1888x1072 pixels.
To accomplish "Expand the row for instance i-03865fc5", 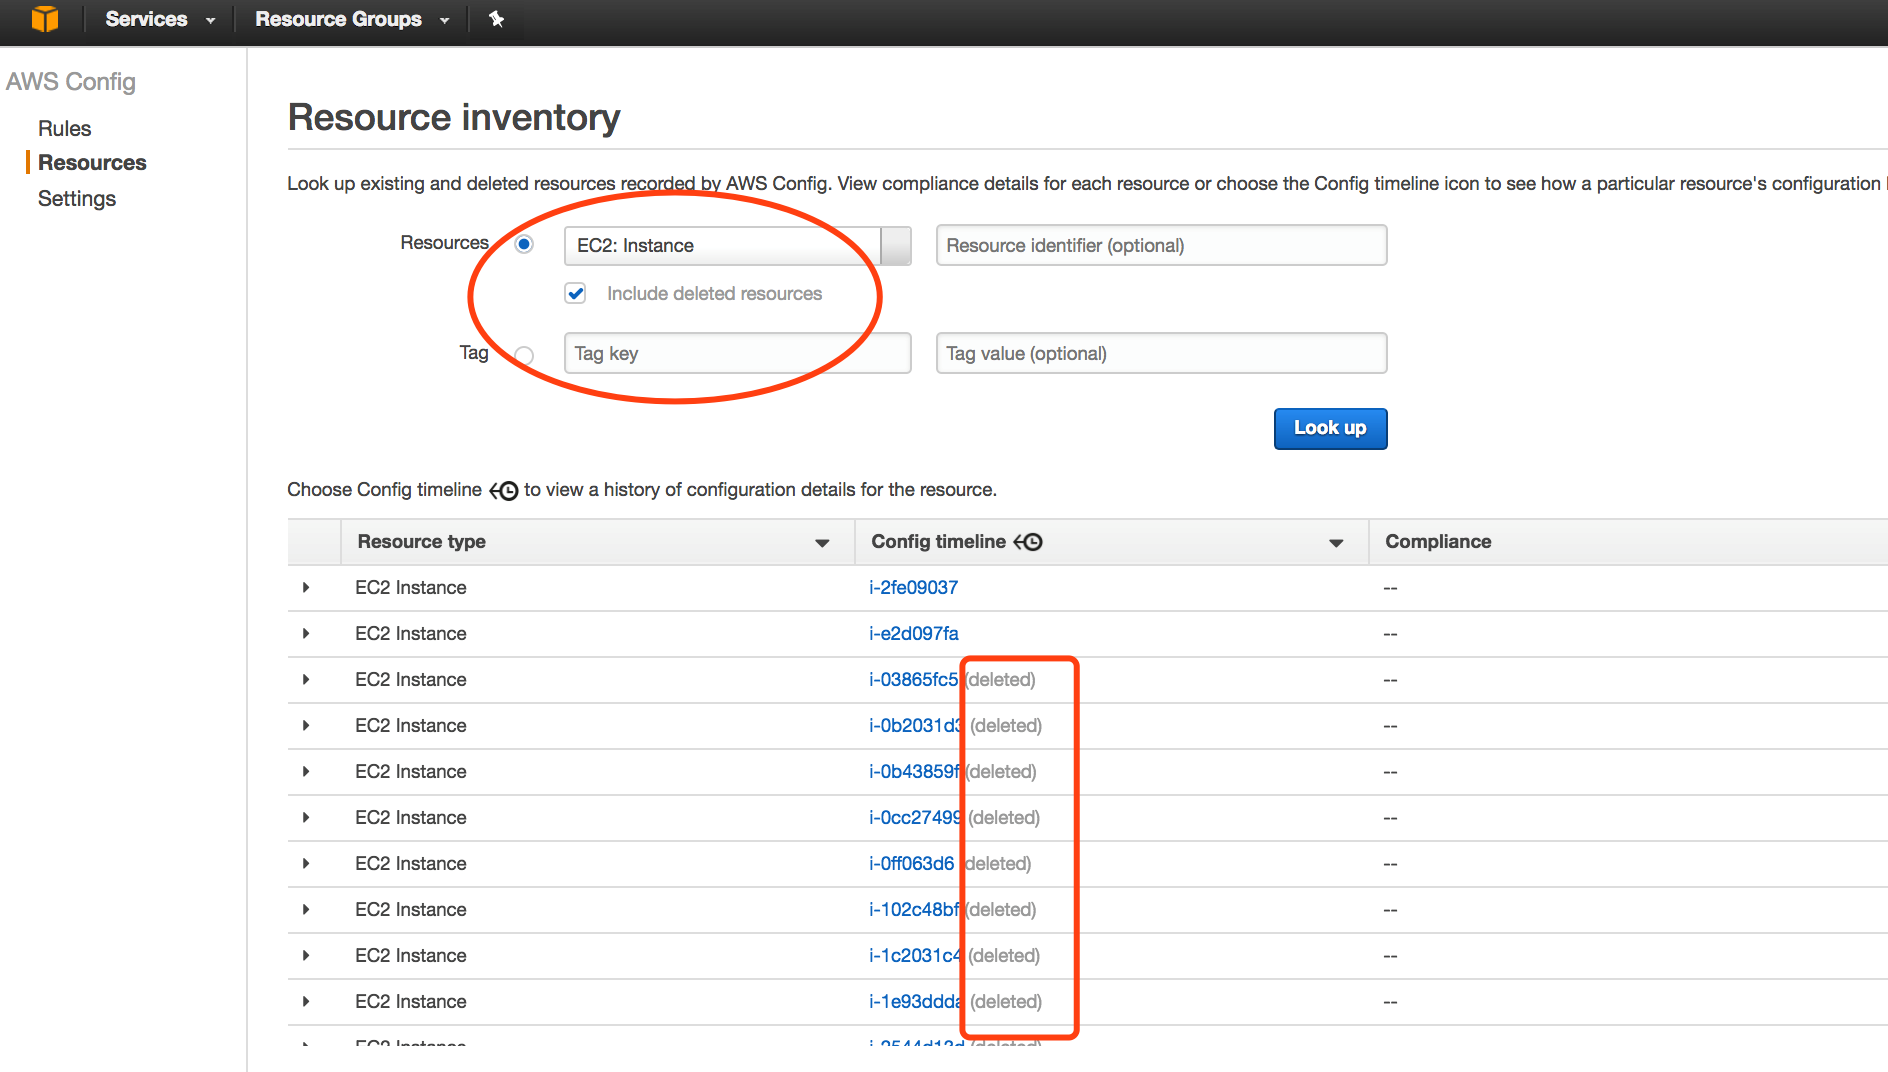I will tap(306, 680).
